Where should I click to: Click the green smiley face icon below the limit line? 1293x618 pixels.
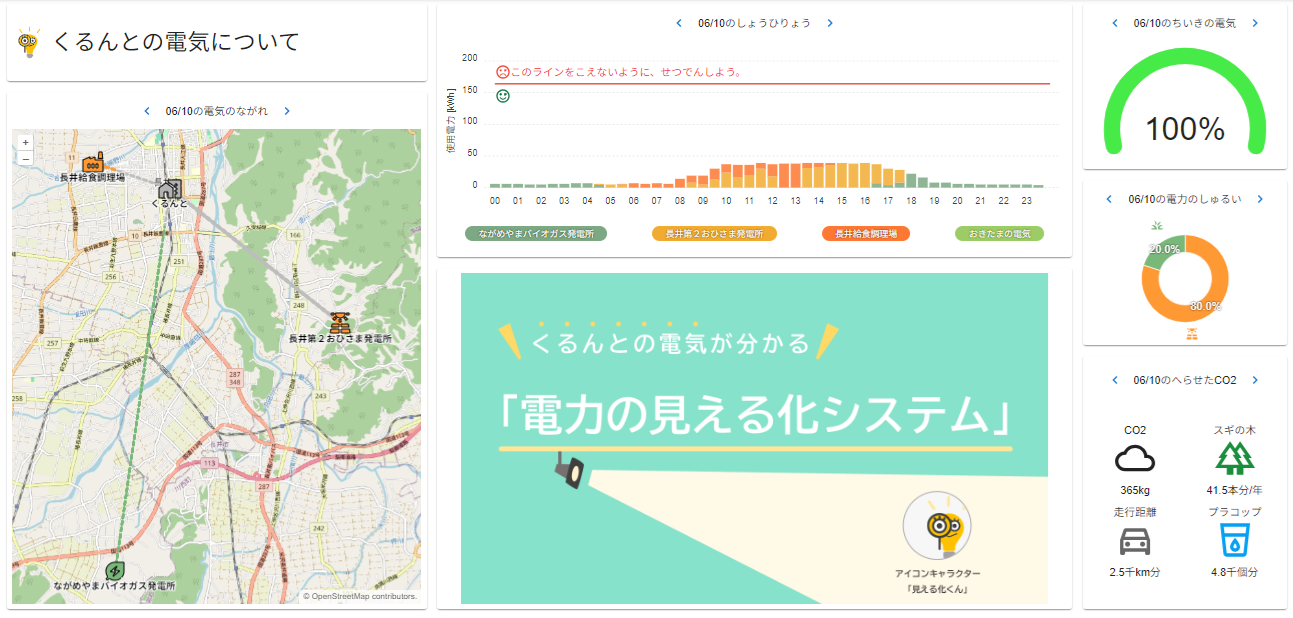coord(503,96)
